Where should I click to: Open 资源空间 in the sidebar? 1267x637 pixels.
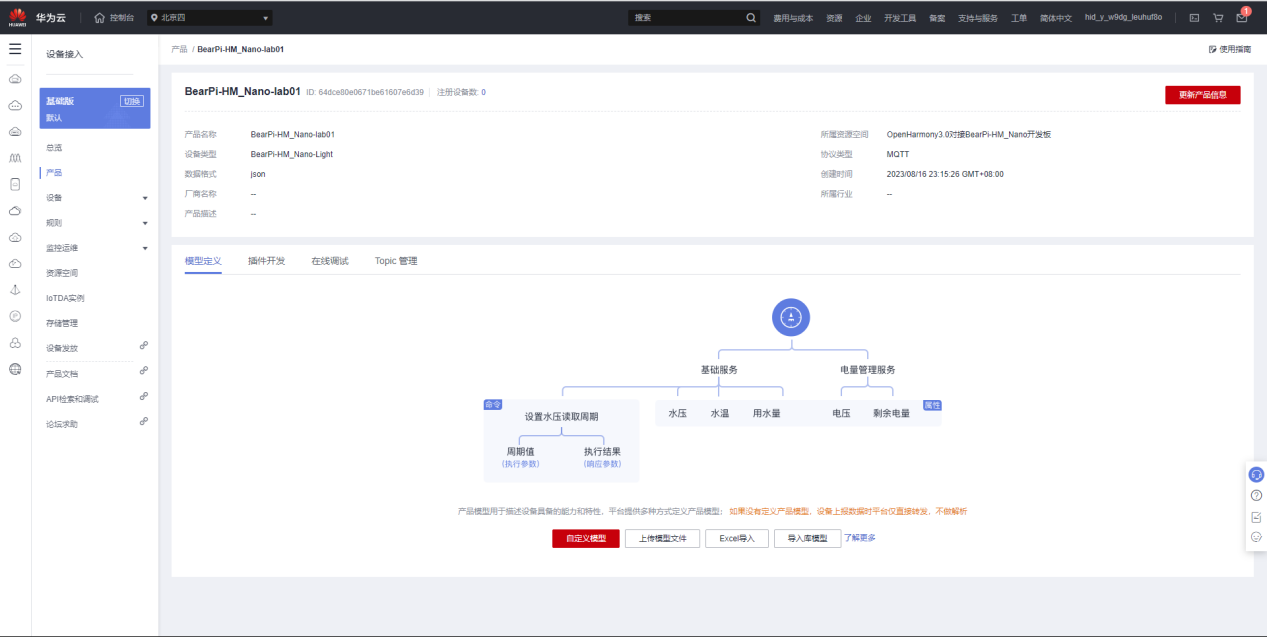pos(62,273)
